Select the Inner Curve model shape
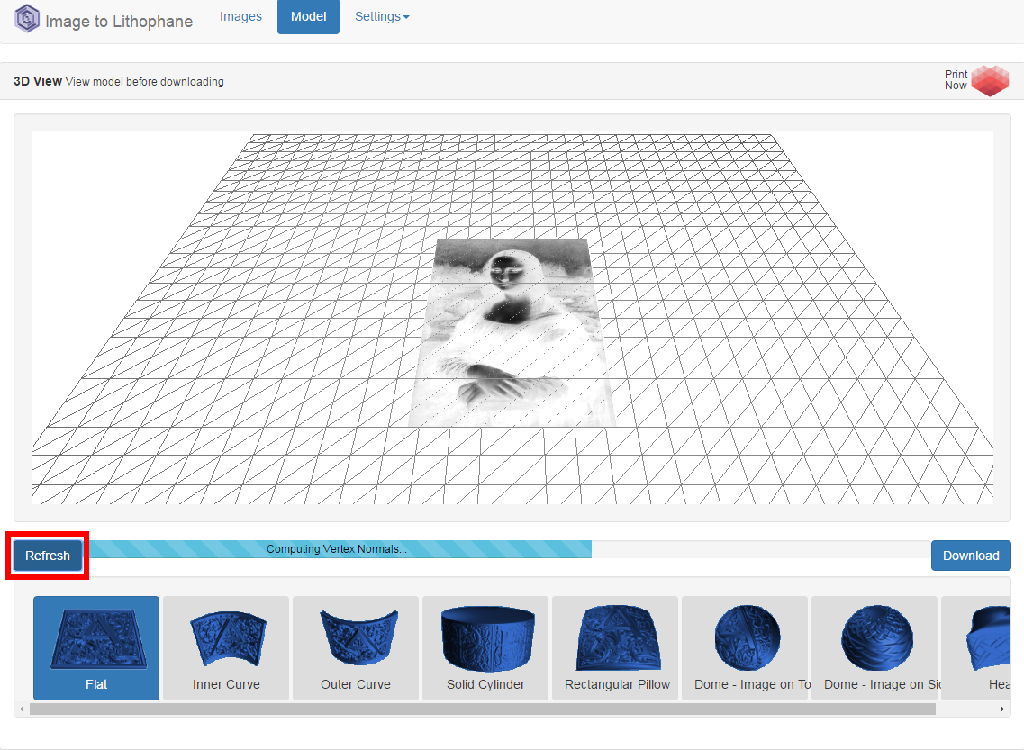This screenshot has width=1024, height=750. (226, 647)
